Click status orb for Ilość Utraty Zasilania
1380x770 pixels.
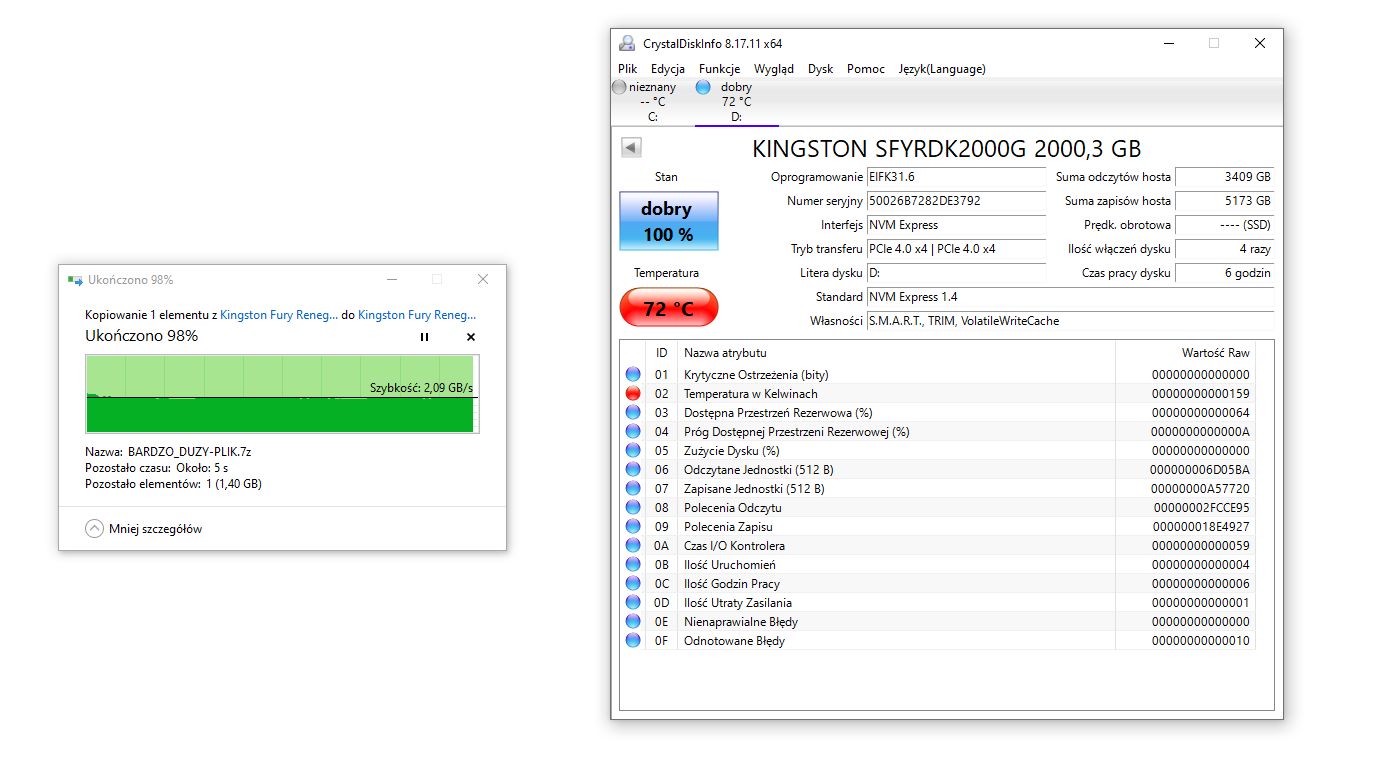633,603
